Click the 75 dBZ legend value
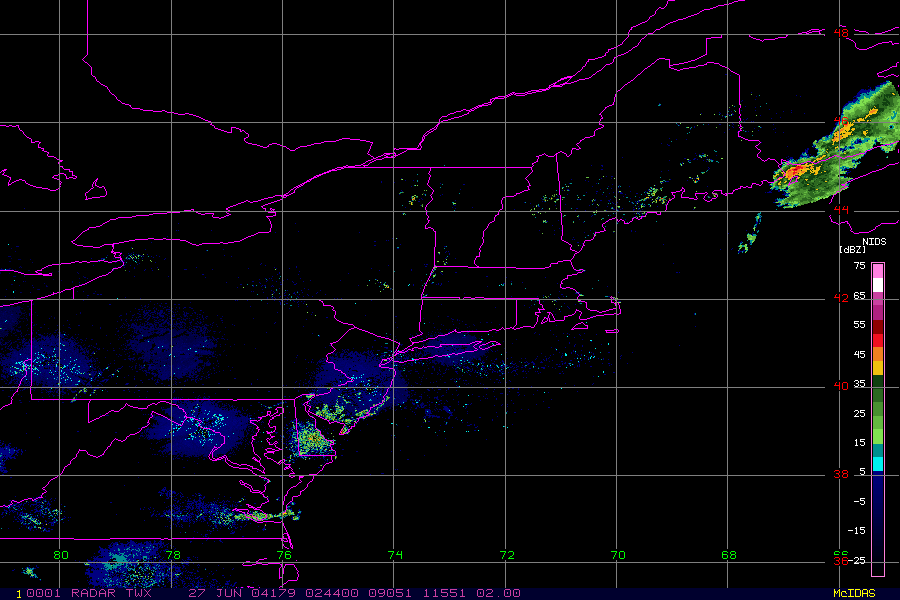This screenshot has width=900, height=600. pyautogui.click(x=859, y=266)
